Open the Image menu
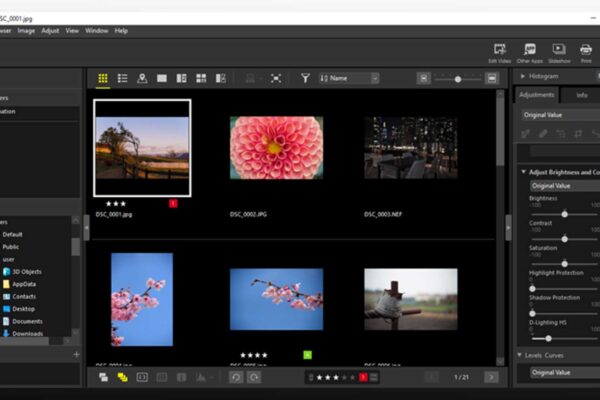The height and width of the screenshot is (400, 600). [x=26, y=31]
